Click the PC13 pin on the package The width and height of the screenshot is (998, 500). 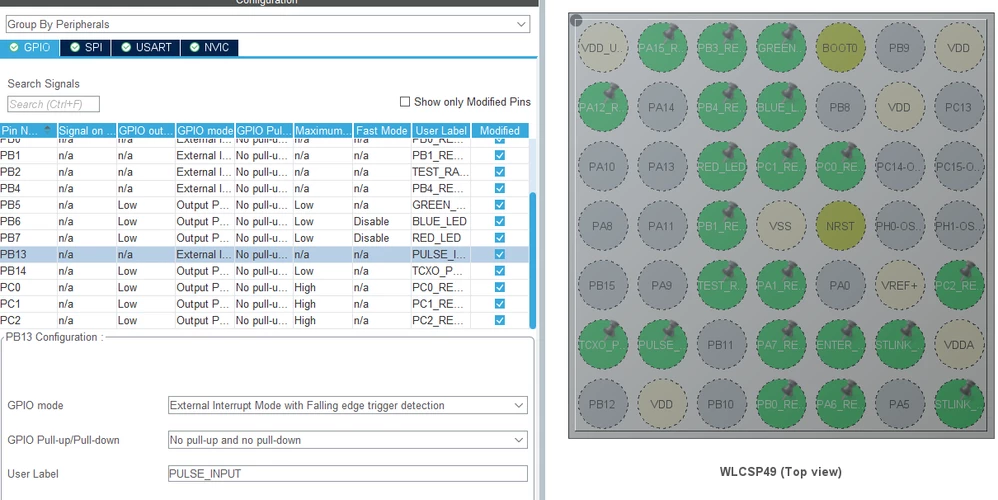(x=958, y=108)
